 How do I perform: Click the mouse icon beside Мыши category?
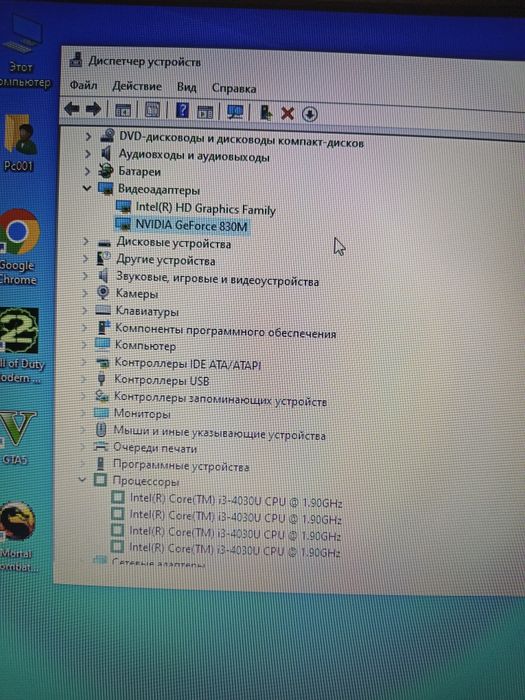click(101, 430)
